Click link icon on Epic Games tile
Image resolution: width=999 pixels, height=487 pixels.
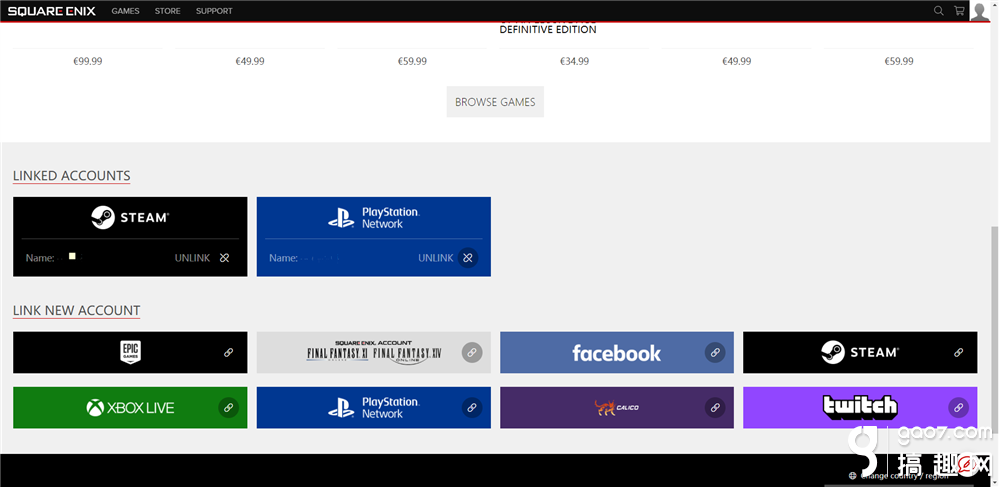click(228, 352)
